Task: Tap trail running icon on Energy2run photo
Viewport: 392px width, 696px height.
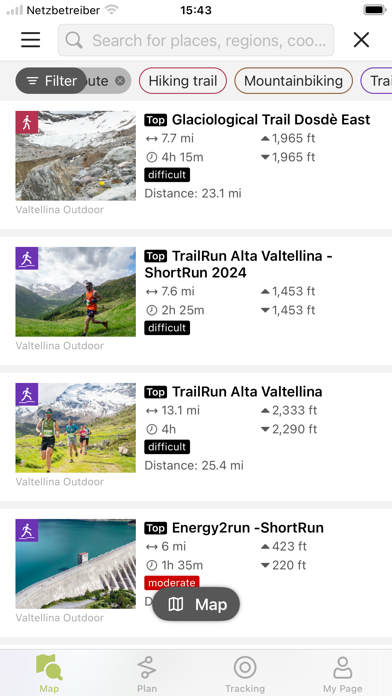Action: (27, 530)
